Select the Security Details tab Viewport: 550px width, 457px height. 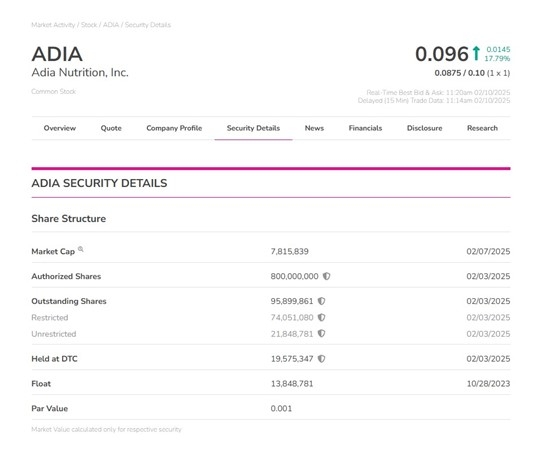click(x=253, y=128)
